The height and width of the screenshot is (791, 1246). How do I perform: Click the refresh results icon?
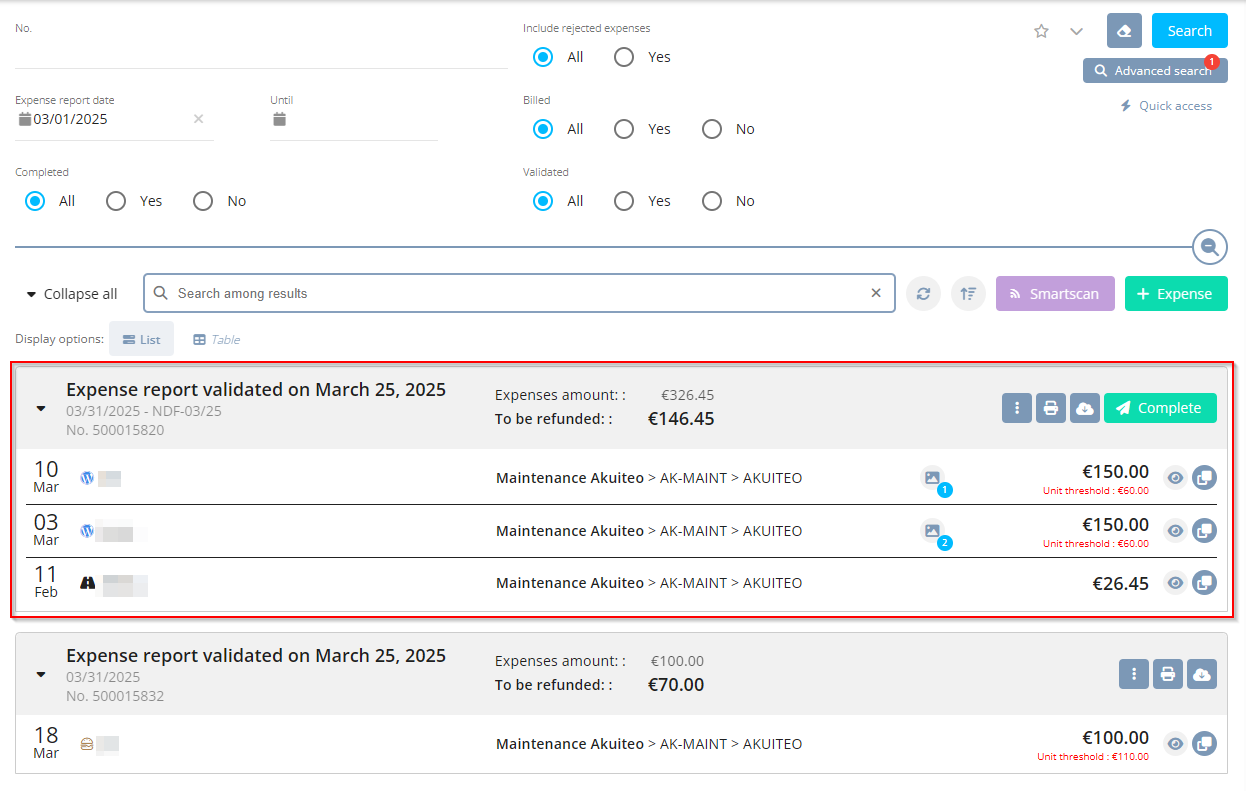click(x=923, y=294)
